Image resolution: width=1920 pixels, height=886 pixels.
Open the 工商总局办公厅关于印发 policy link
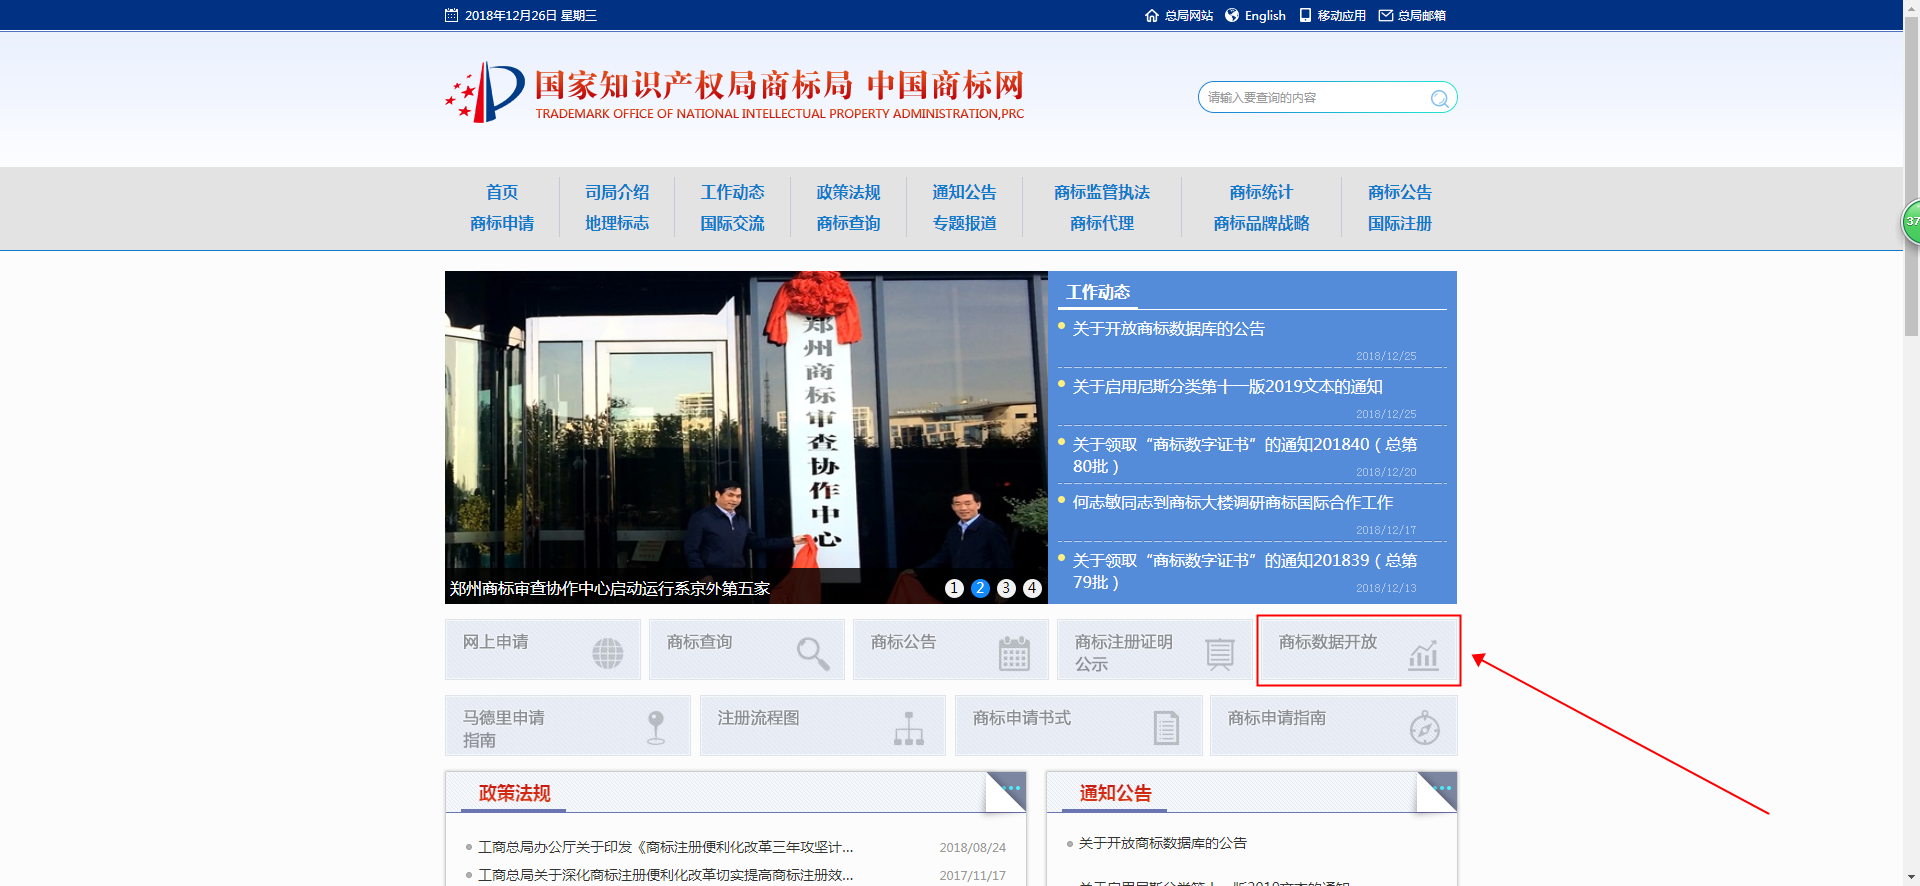click(x=665, y=847)
